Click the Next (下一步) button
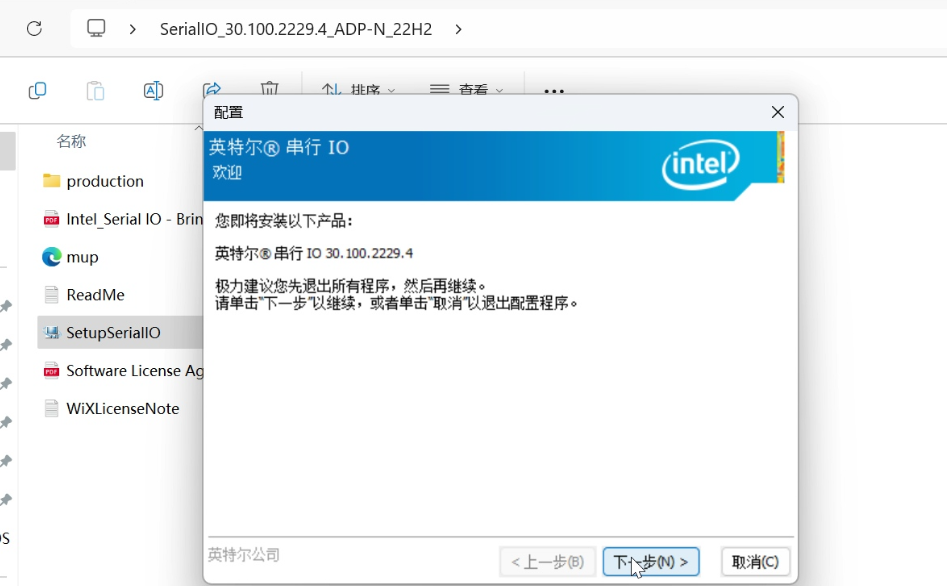Viewport: 947px width, 586px height. coord(650,562)
